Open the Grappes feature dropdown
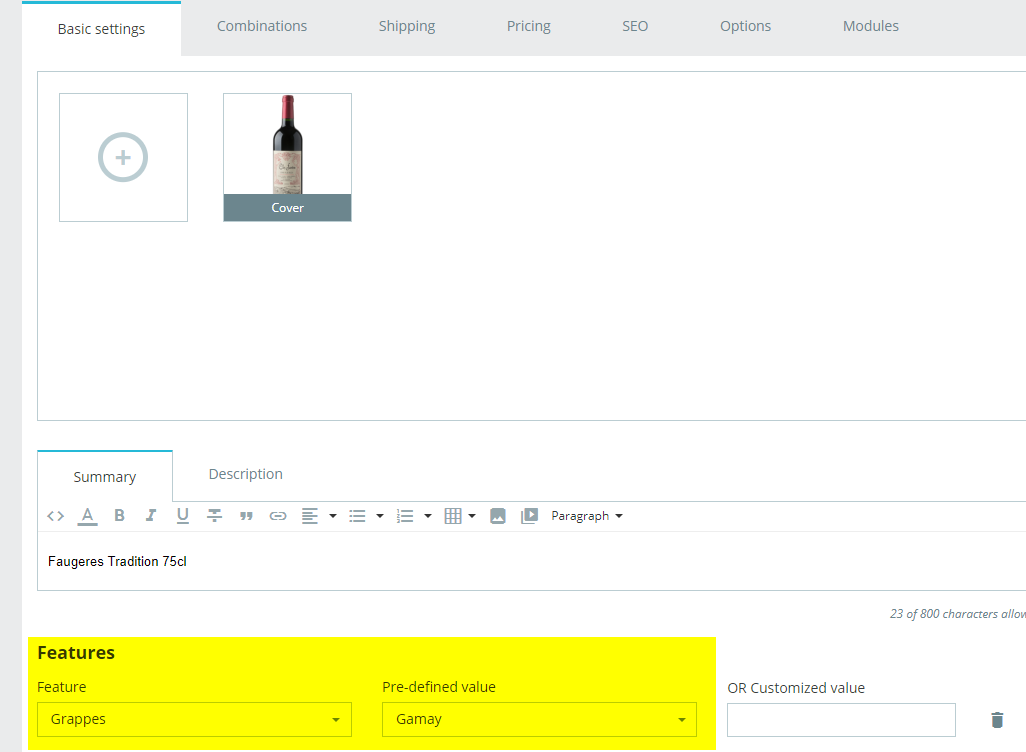Viewport: 1026px width, 752px height. (x=194, y=719)
